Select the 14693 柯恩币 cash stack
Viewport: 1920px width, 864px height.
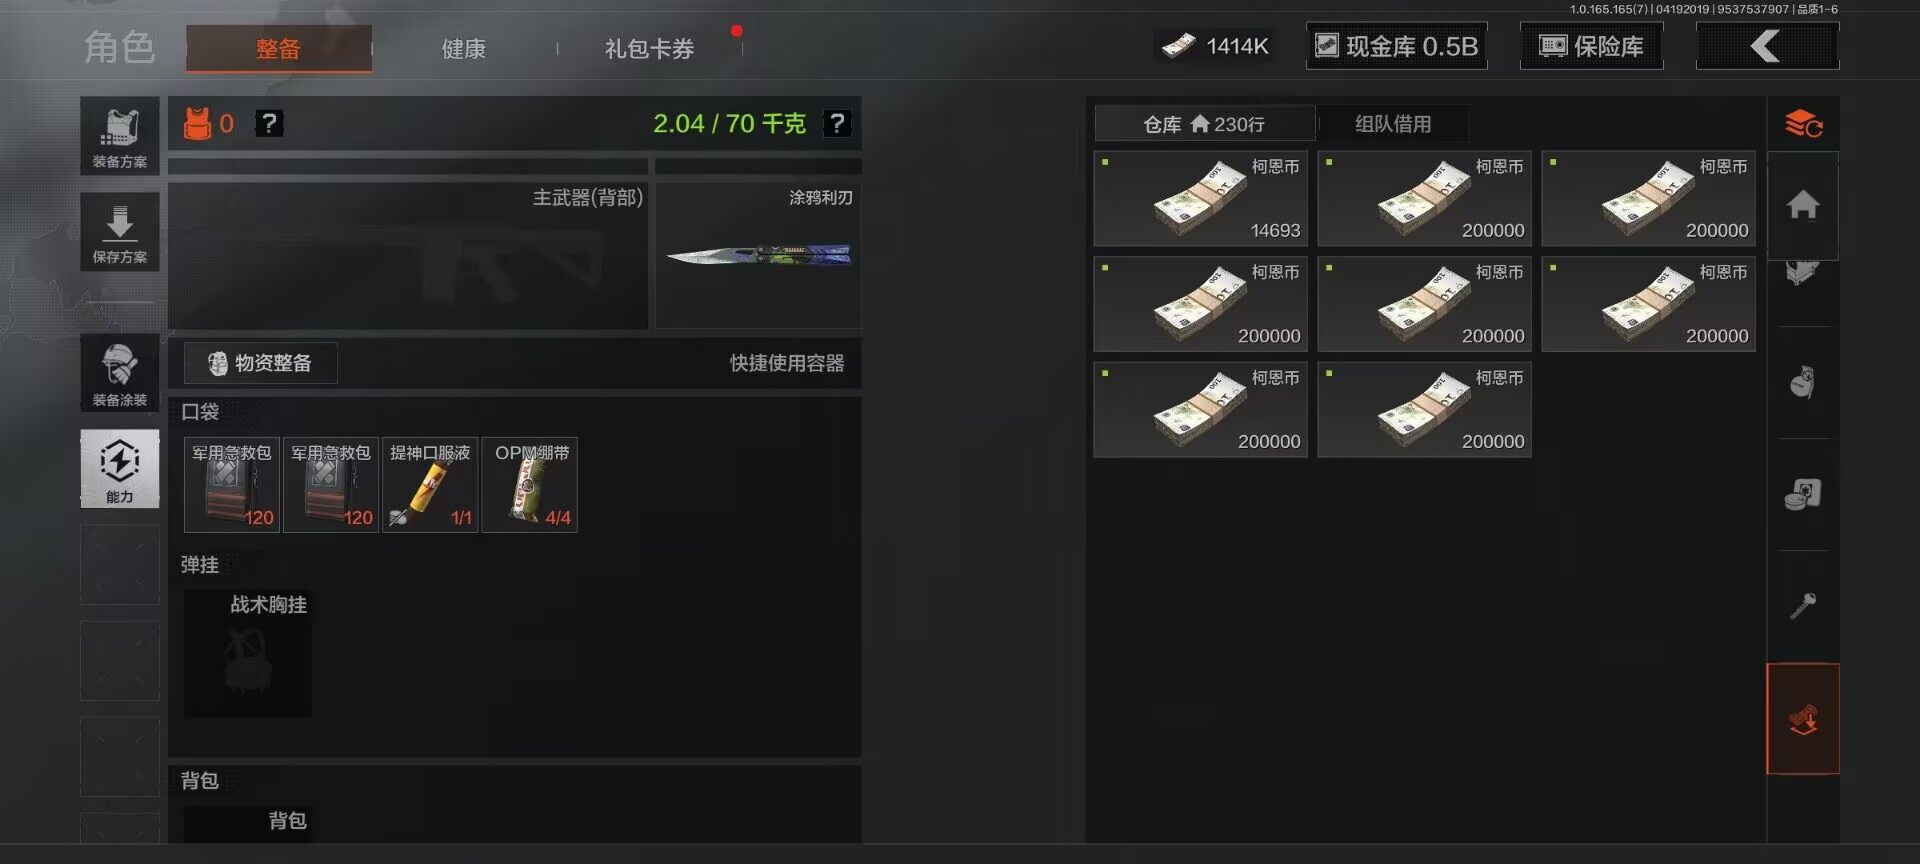tap(1201, 199)
